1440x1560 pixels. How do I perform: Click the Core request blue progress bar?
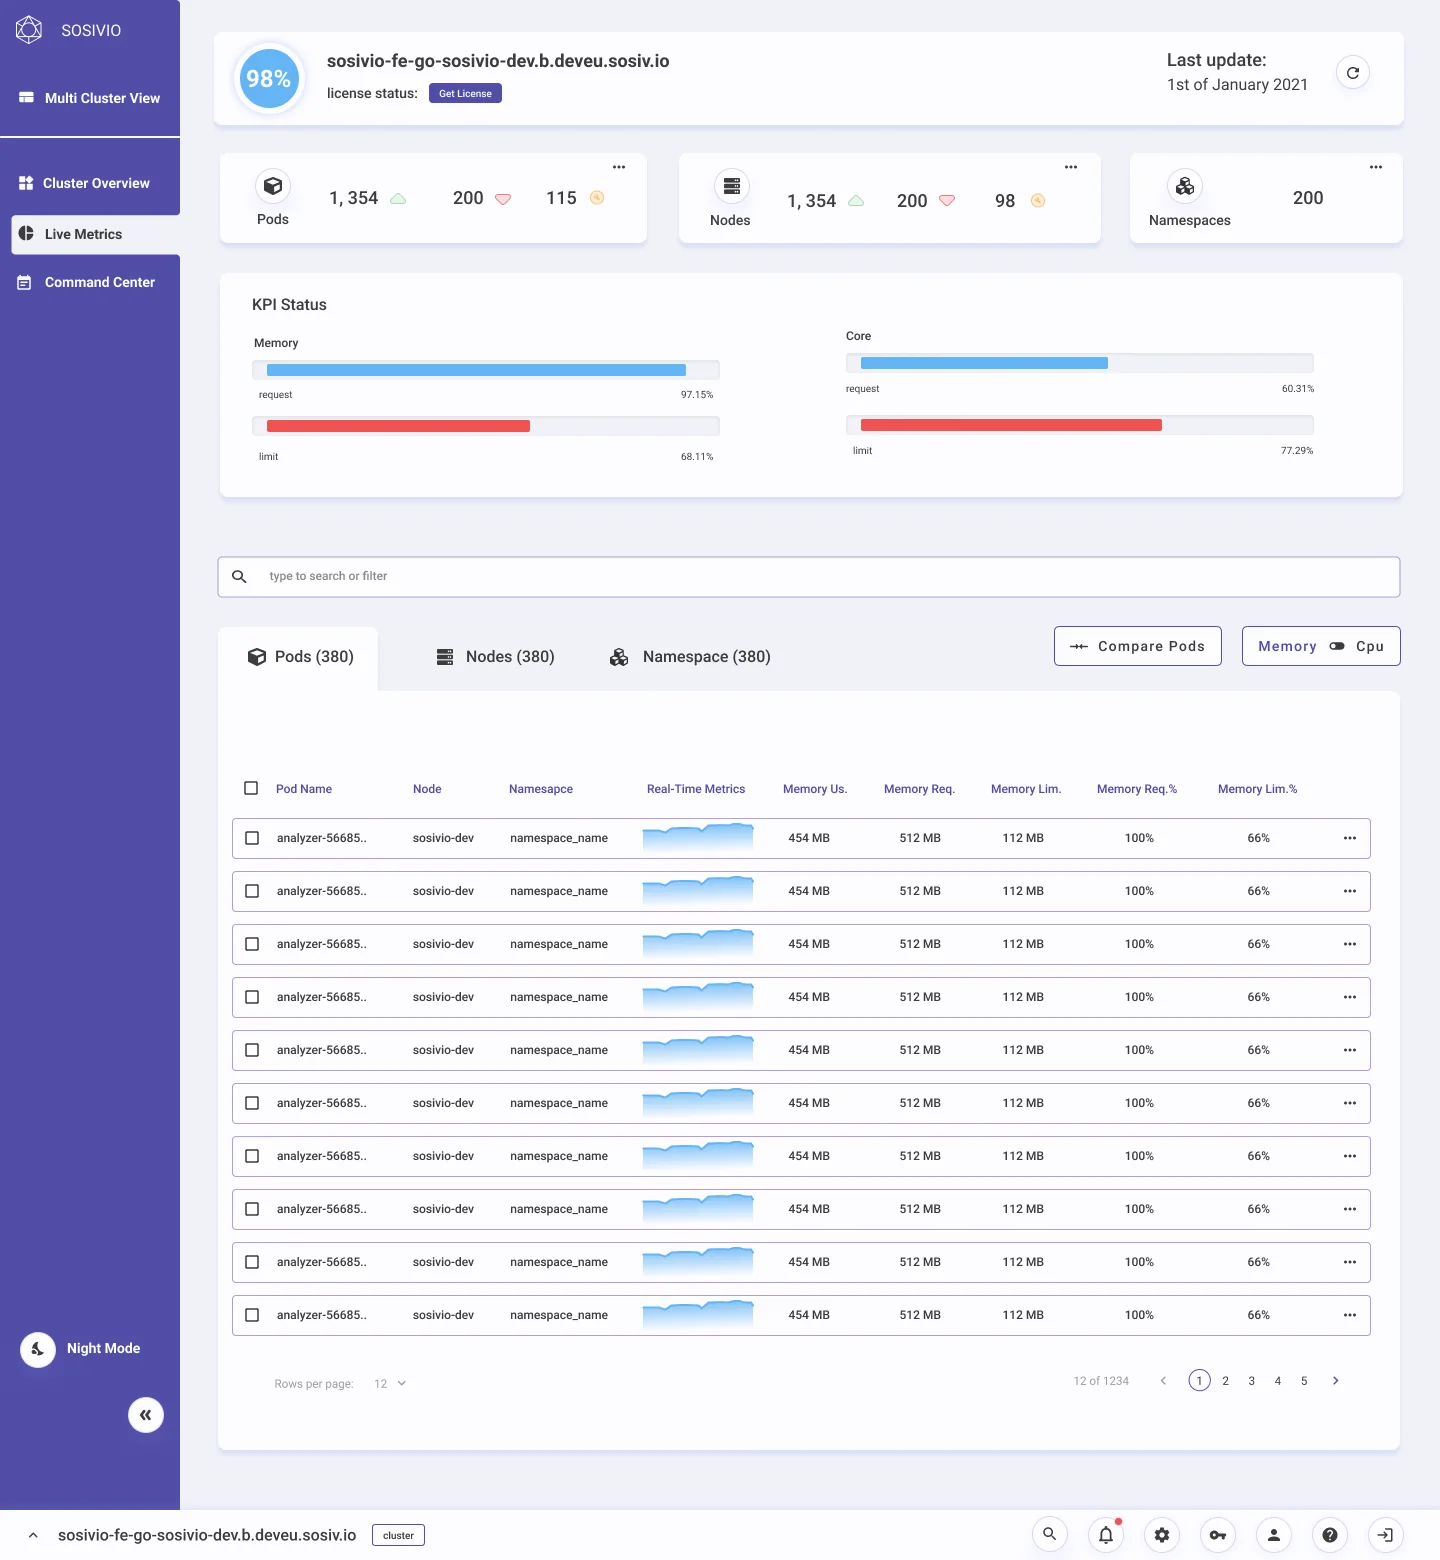[x=1080, y=363]
